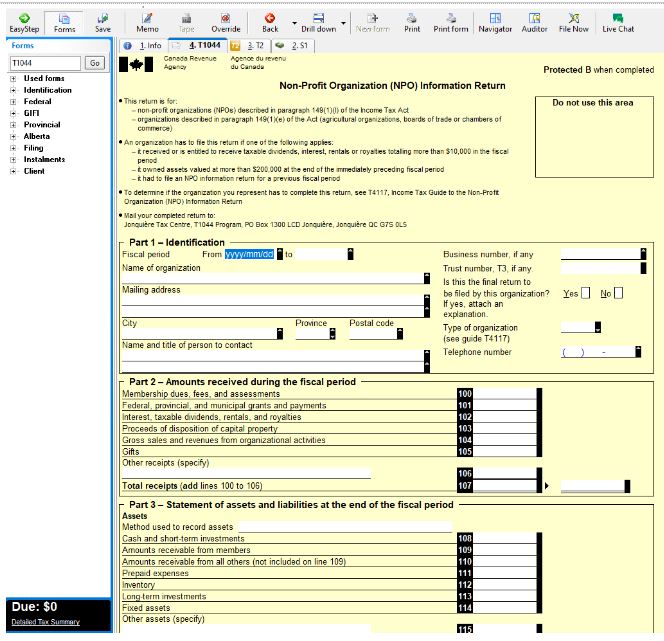Click line 105 Gifts amount field
This screenshot has width=664, height=641.
(x=504, y=451)
